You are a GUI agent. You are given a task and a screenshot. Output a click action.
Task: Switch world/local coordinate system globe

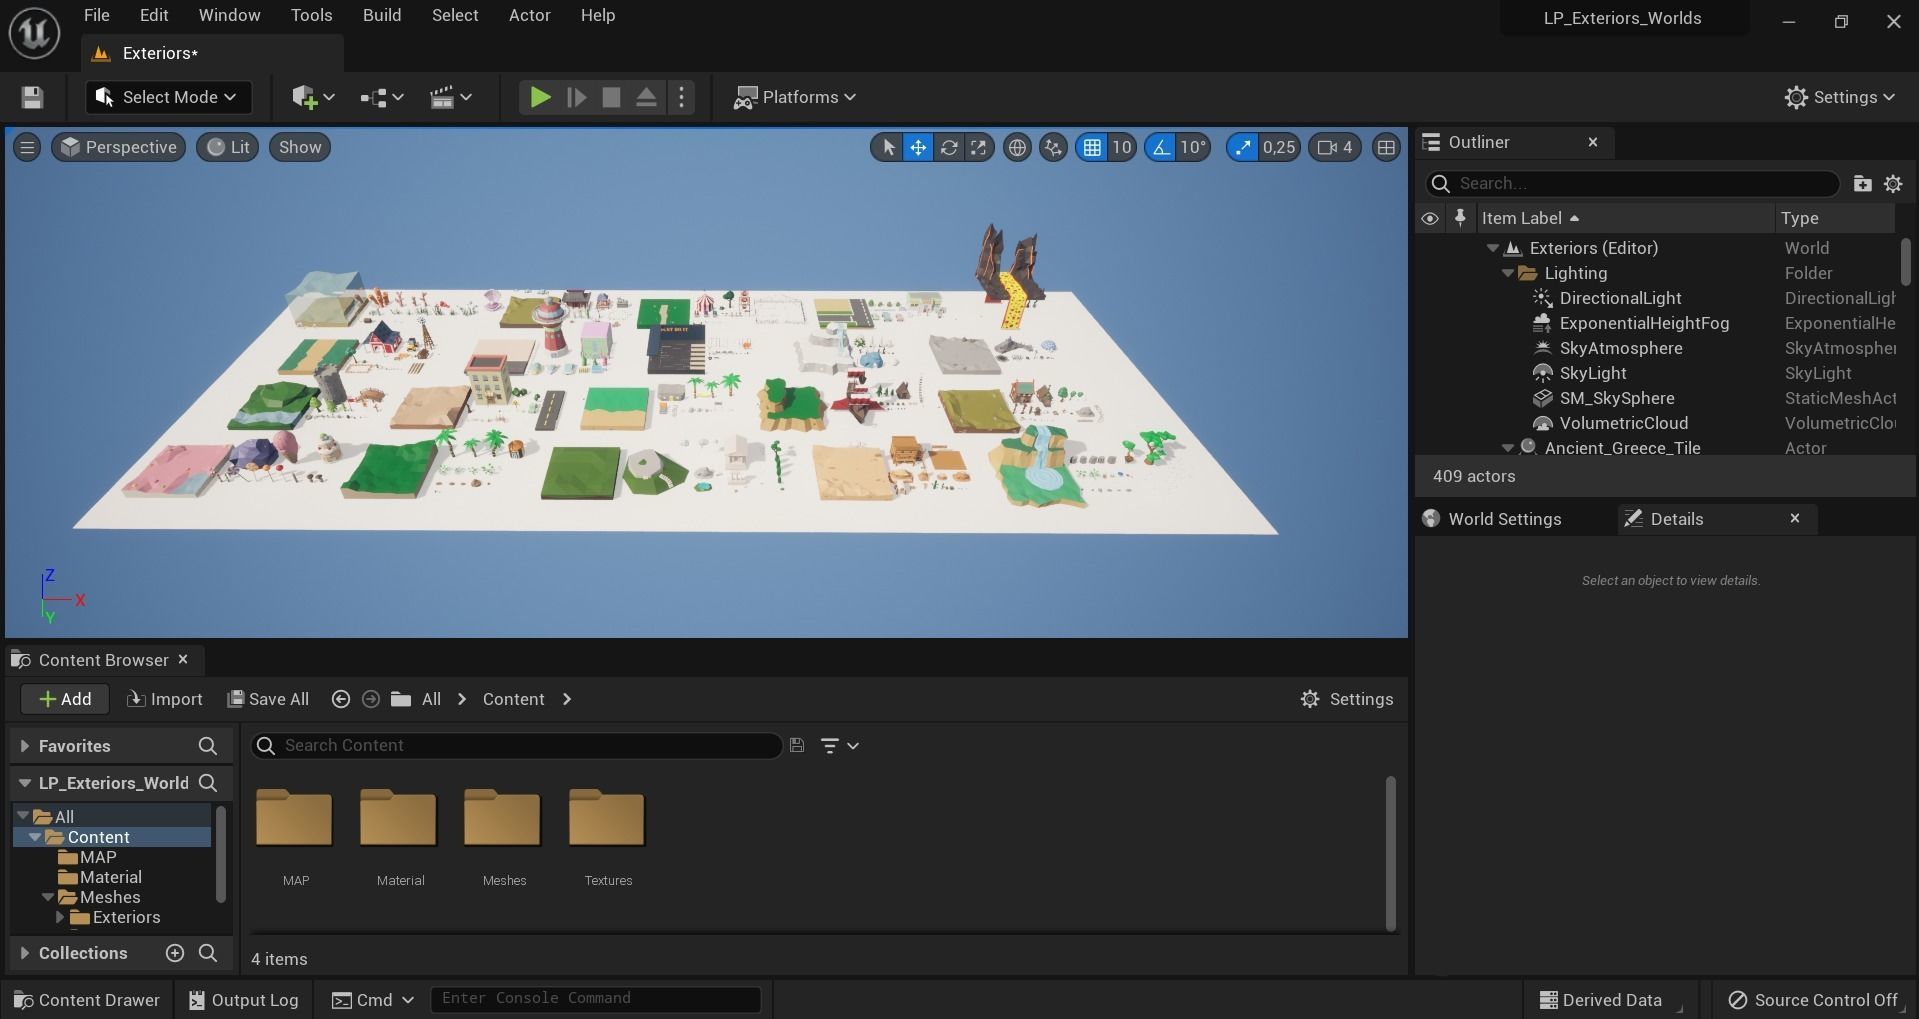(1017, 147)
